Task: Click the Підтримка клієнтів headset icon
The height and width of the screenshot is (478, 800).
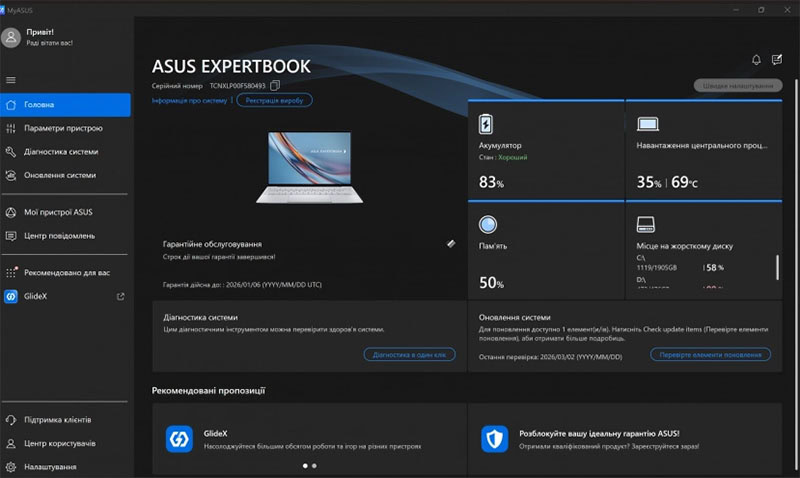Action: coord(11,420)
